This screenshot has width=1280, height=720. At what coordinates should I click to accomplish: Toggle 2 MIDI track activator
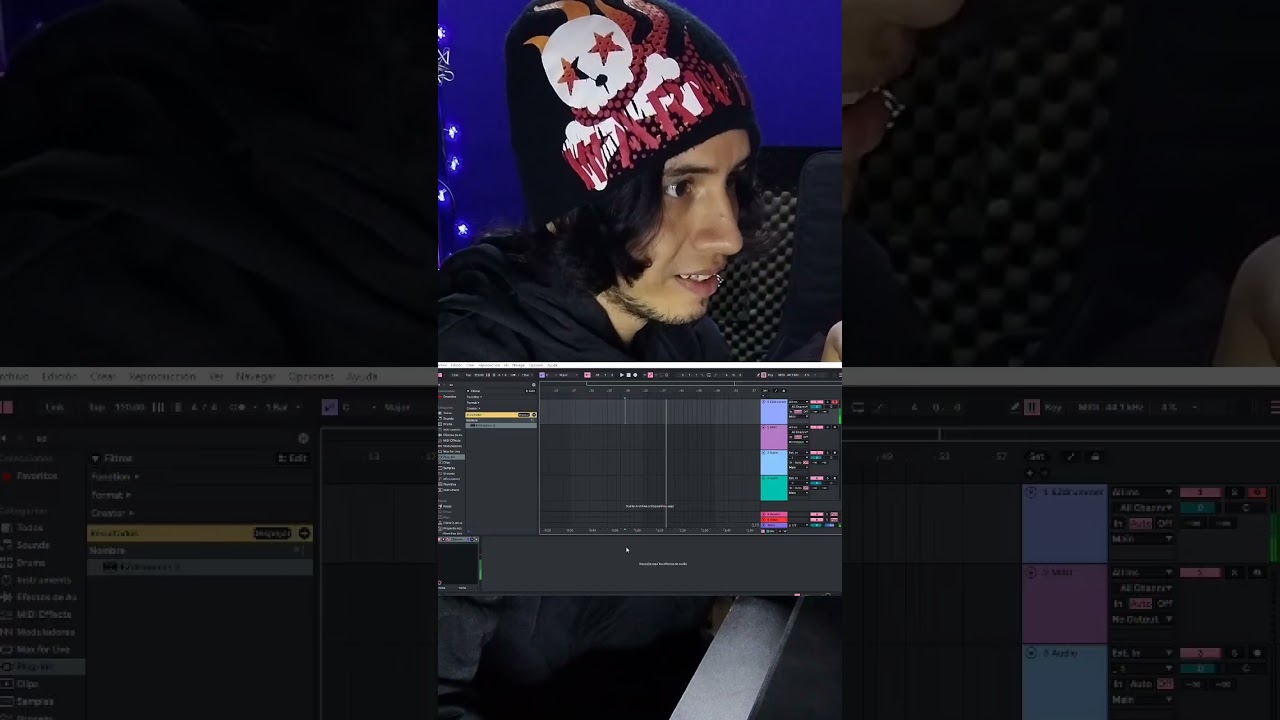(x=817, y=427)
